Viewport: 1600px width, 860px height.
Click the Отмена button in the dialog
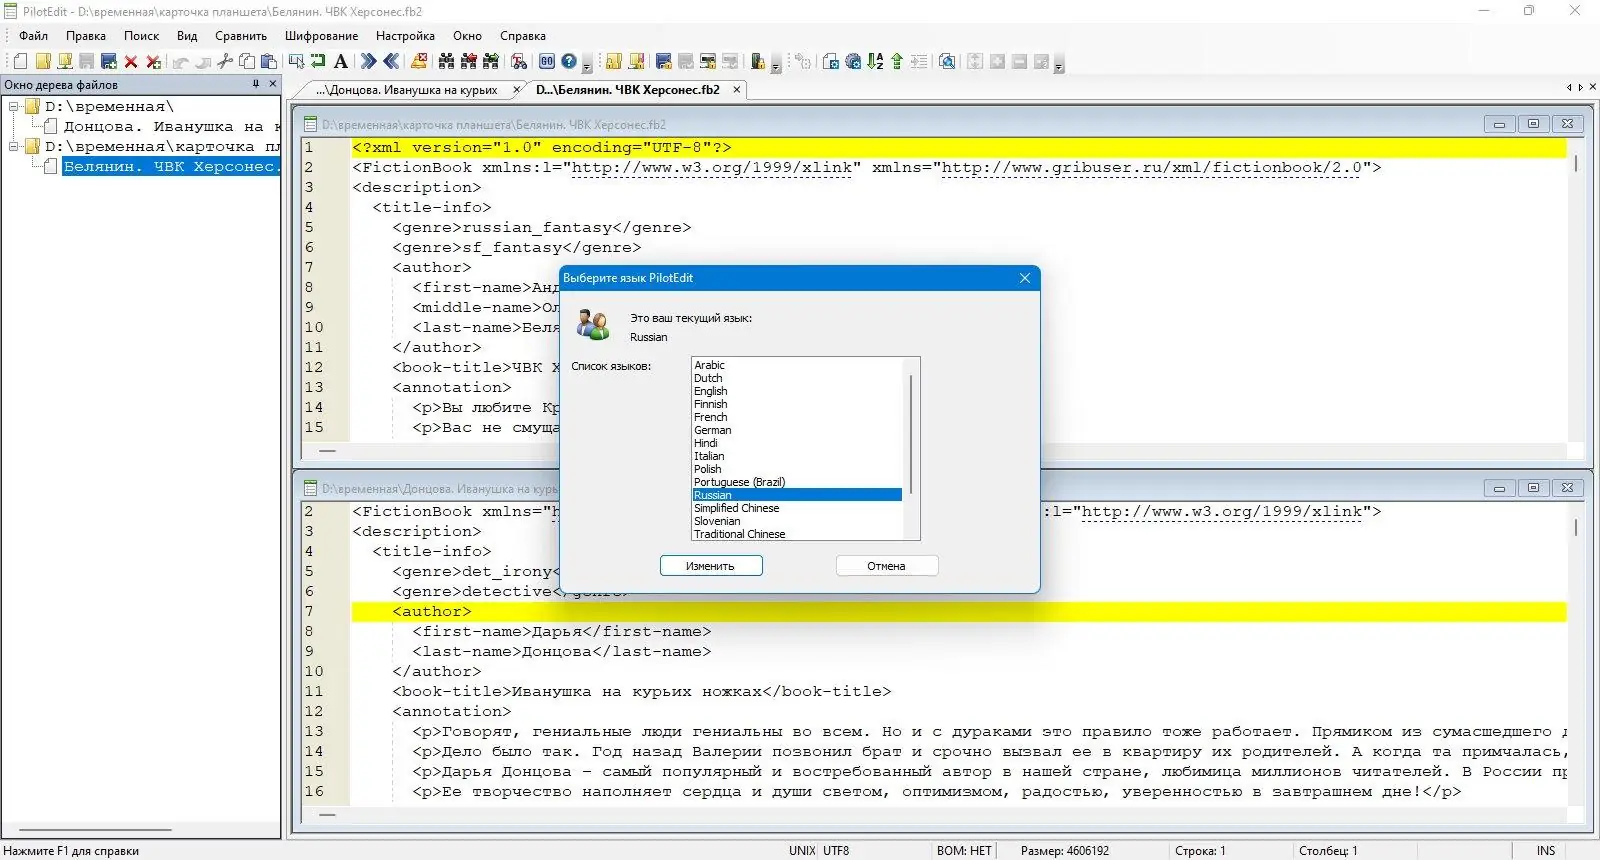(x=886, y=566)
